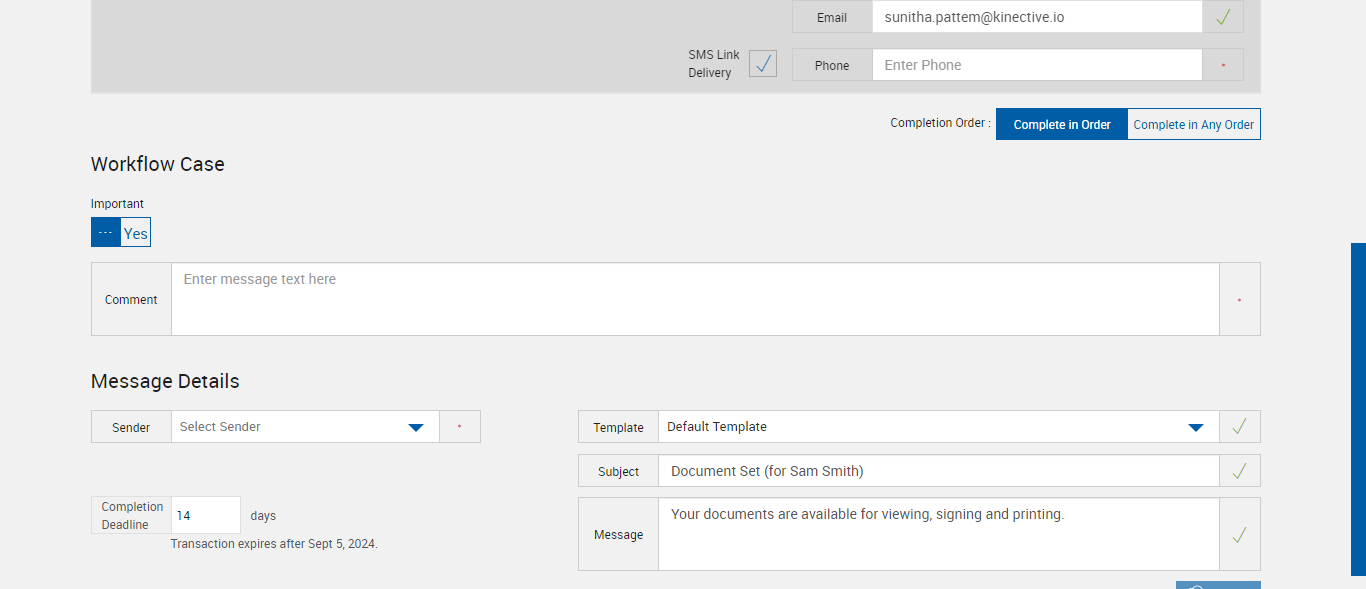The width and height of the screenshot is (1366, 589).
Task: Click the blue dotted side of Important toggle
Action: click(106, 233)
